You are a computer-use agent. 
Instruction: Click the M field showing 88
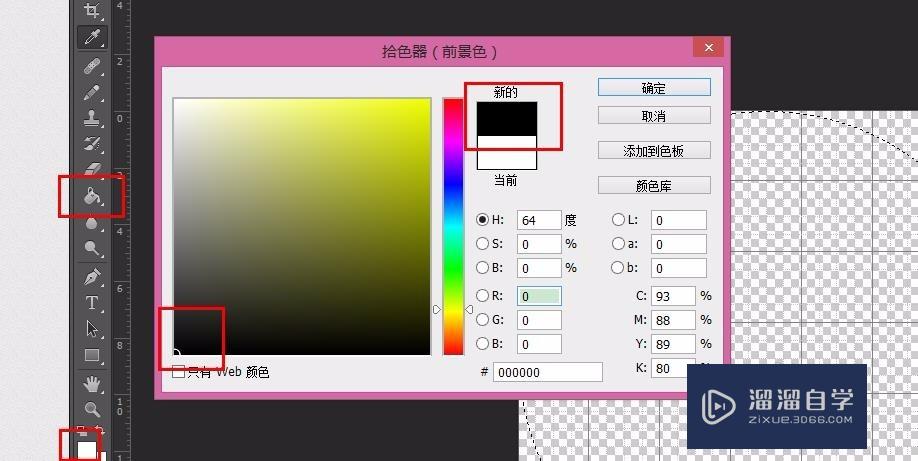[673, 320]
